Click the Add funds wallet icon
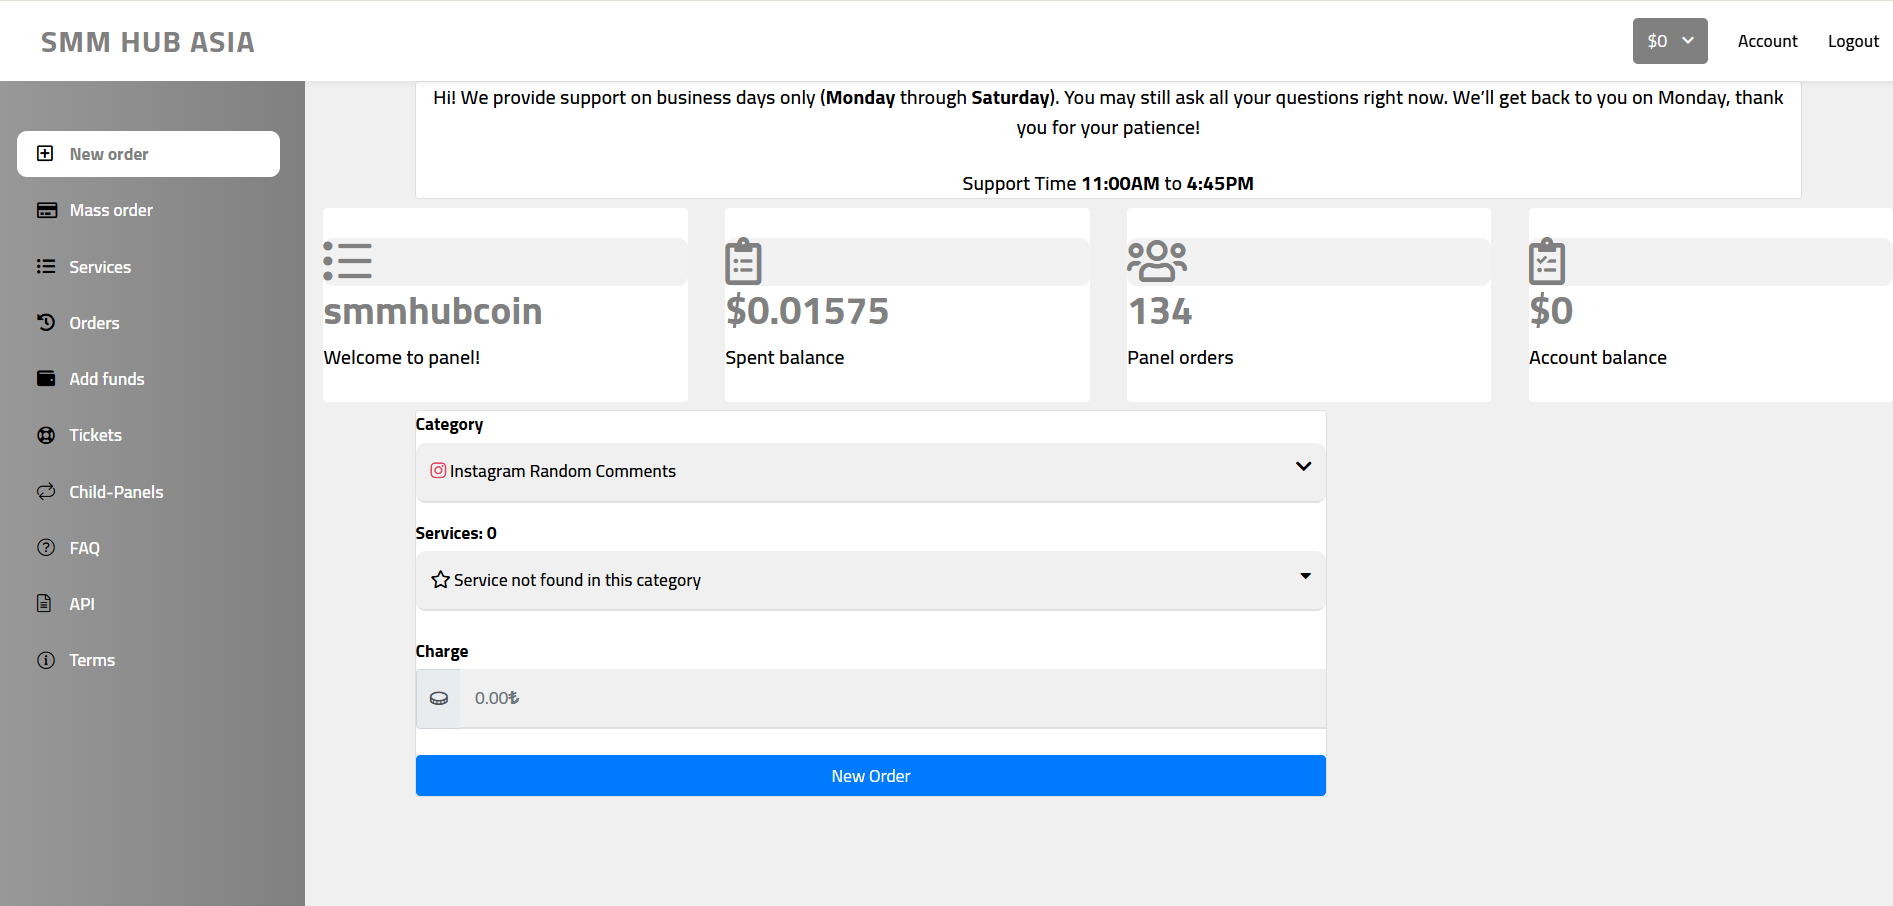Screen dimensions: 1893x906 coord(46,378)
